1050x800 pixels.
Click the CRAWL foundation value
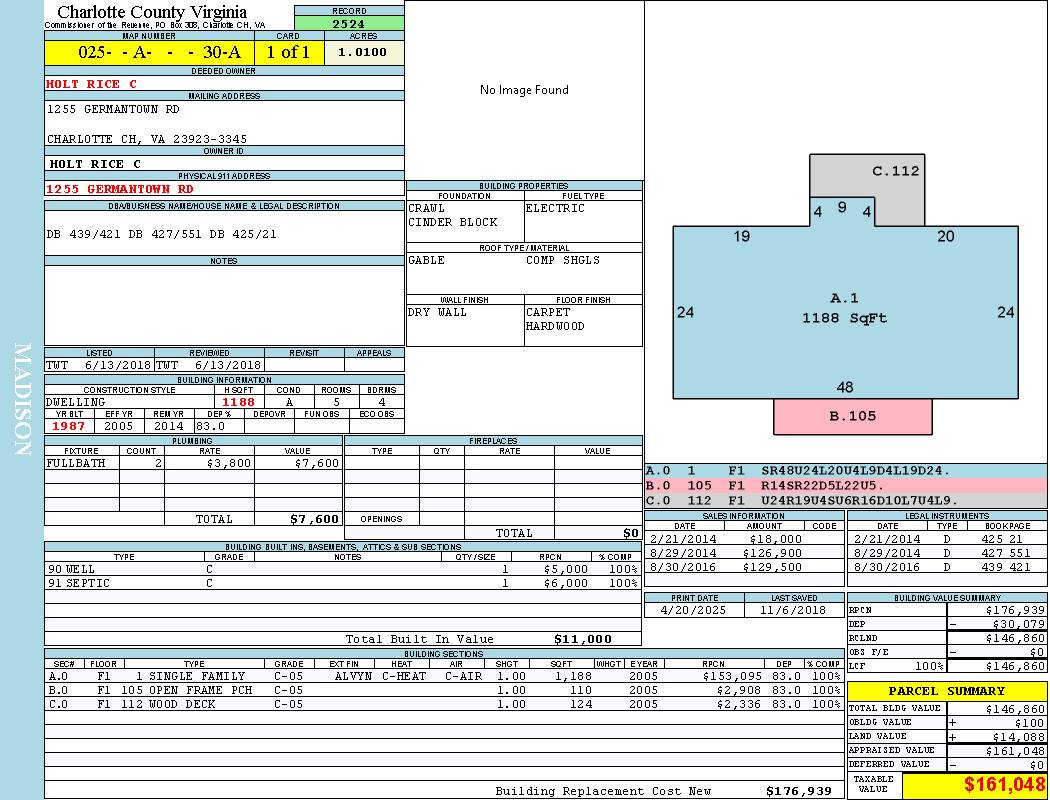click(x=427, y=208)
